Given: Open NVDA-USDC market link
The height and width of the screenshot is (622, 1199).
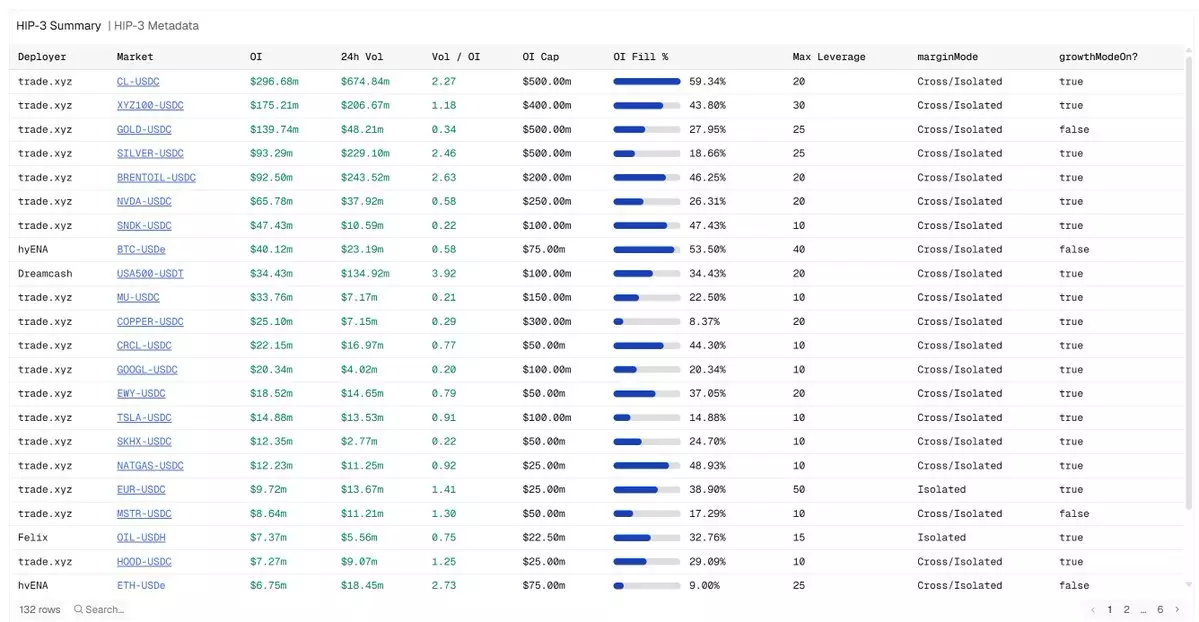Looking at the screenshot, I should [144, 201].
